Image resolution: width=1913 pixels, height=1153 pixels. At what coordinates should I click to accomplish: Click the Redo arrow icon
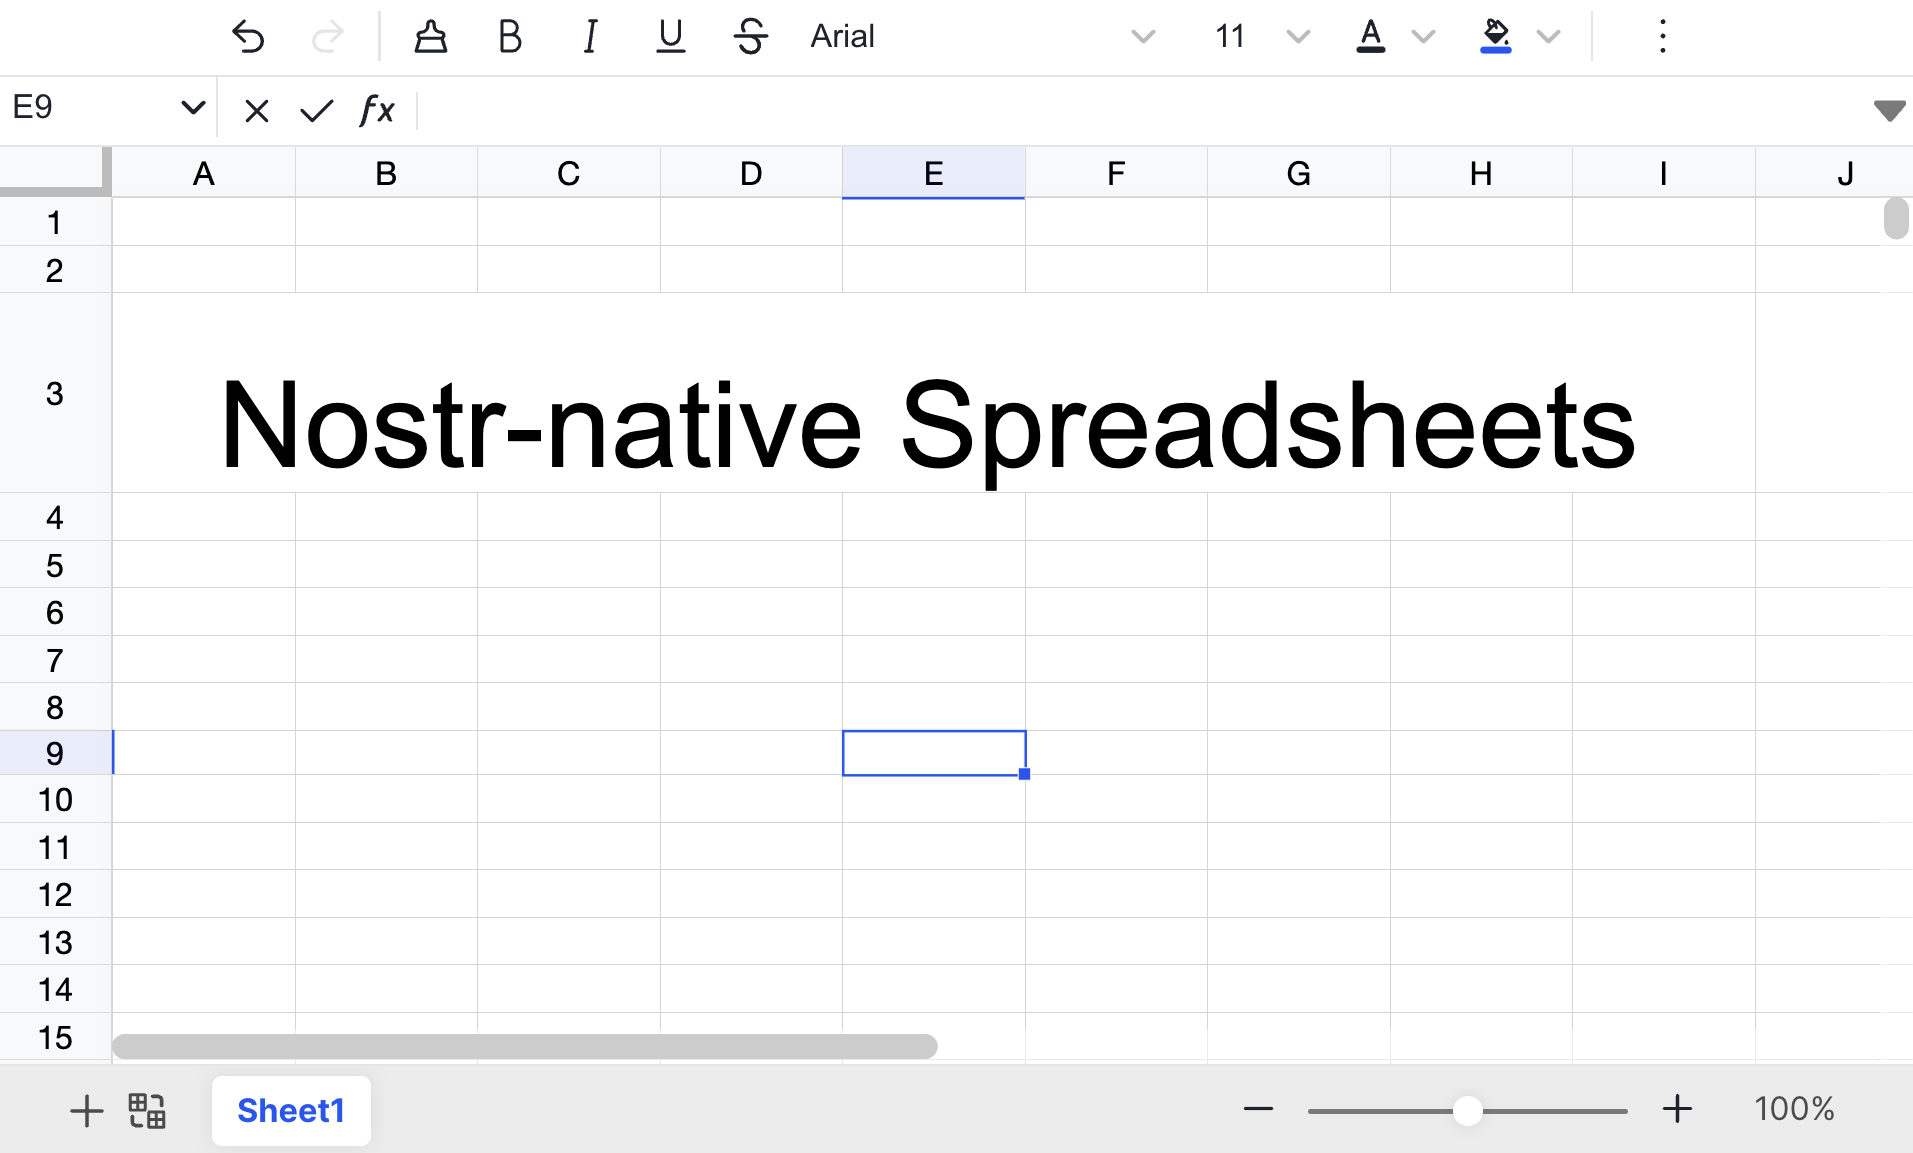coord(327,37)
